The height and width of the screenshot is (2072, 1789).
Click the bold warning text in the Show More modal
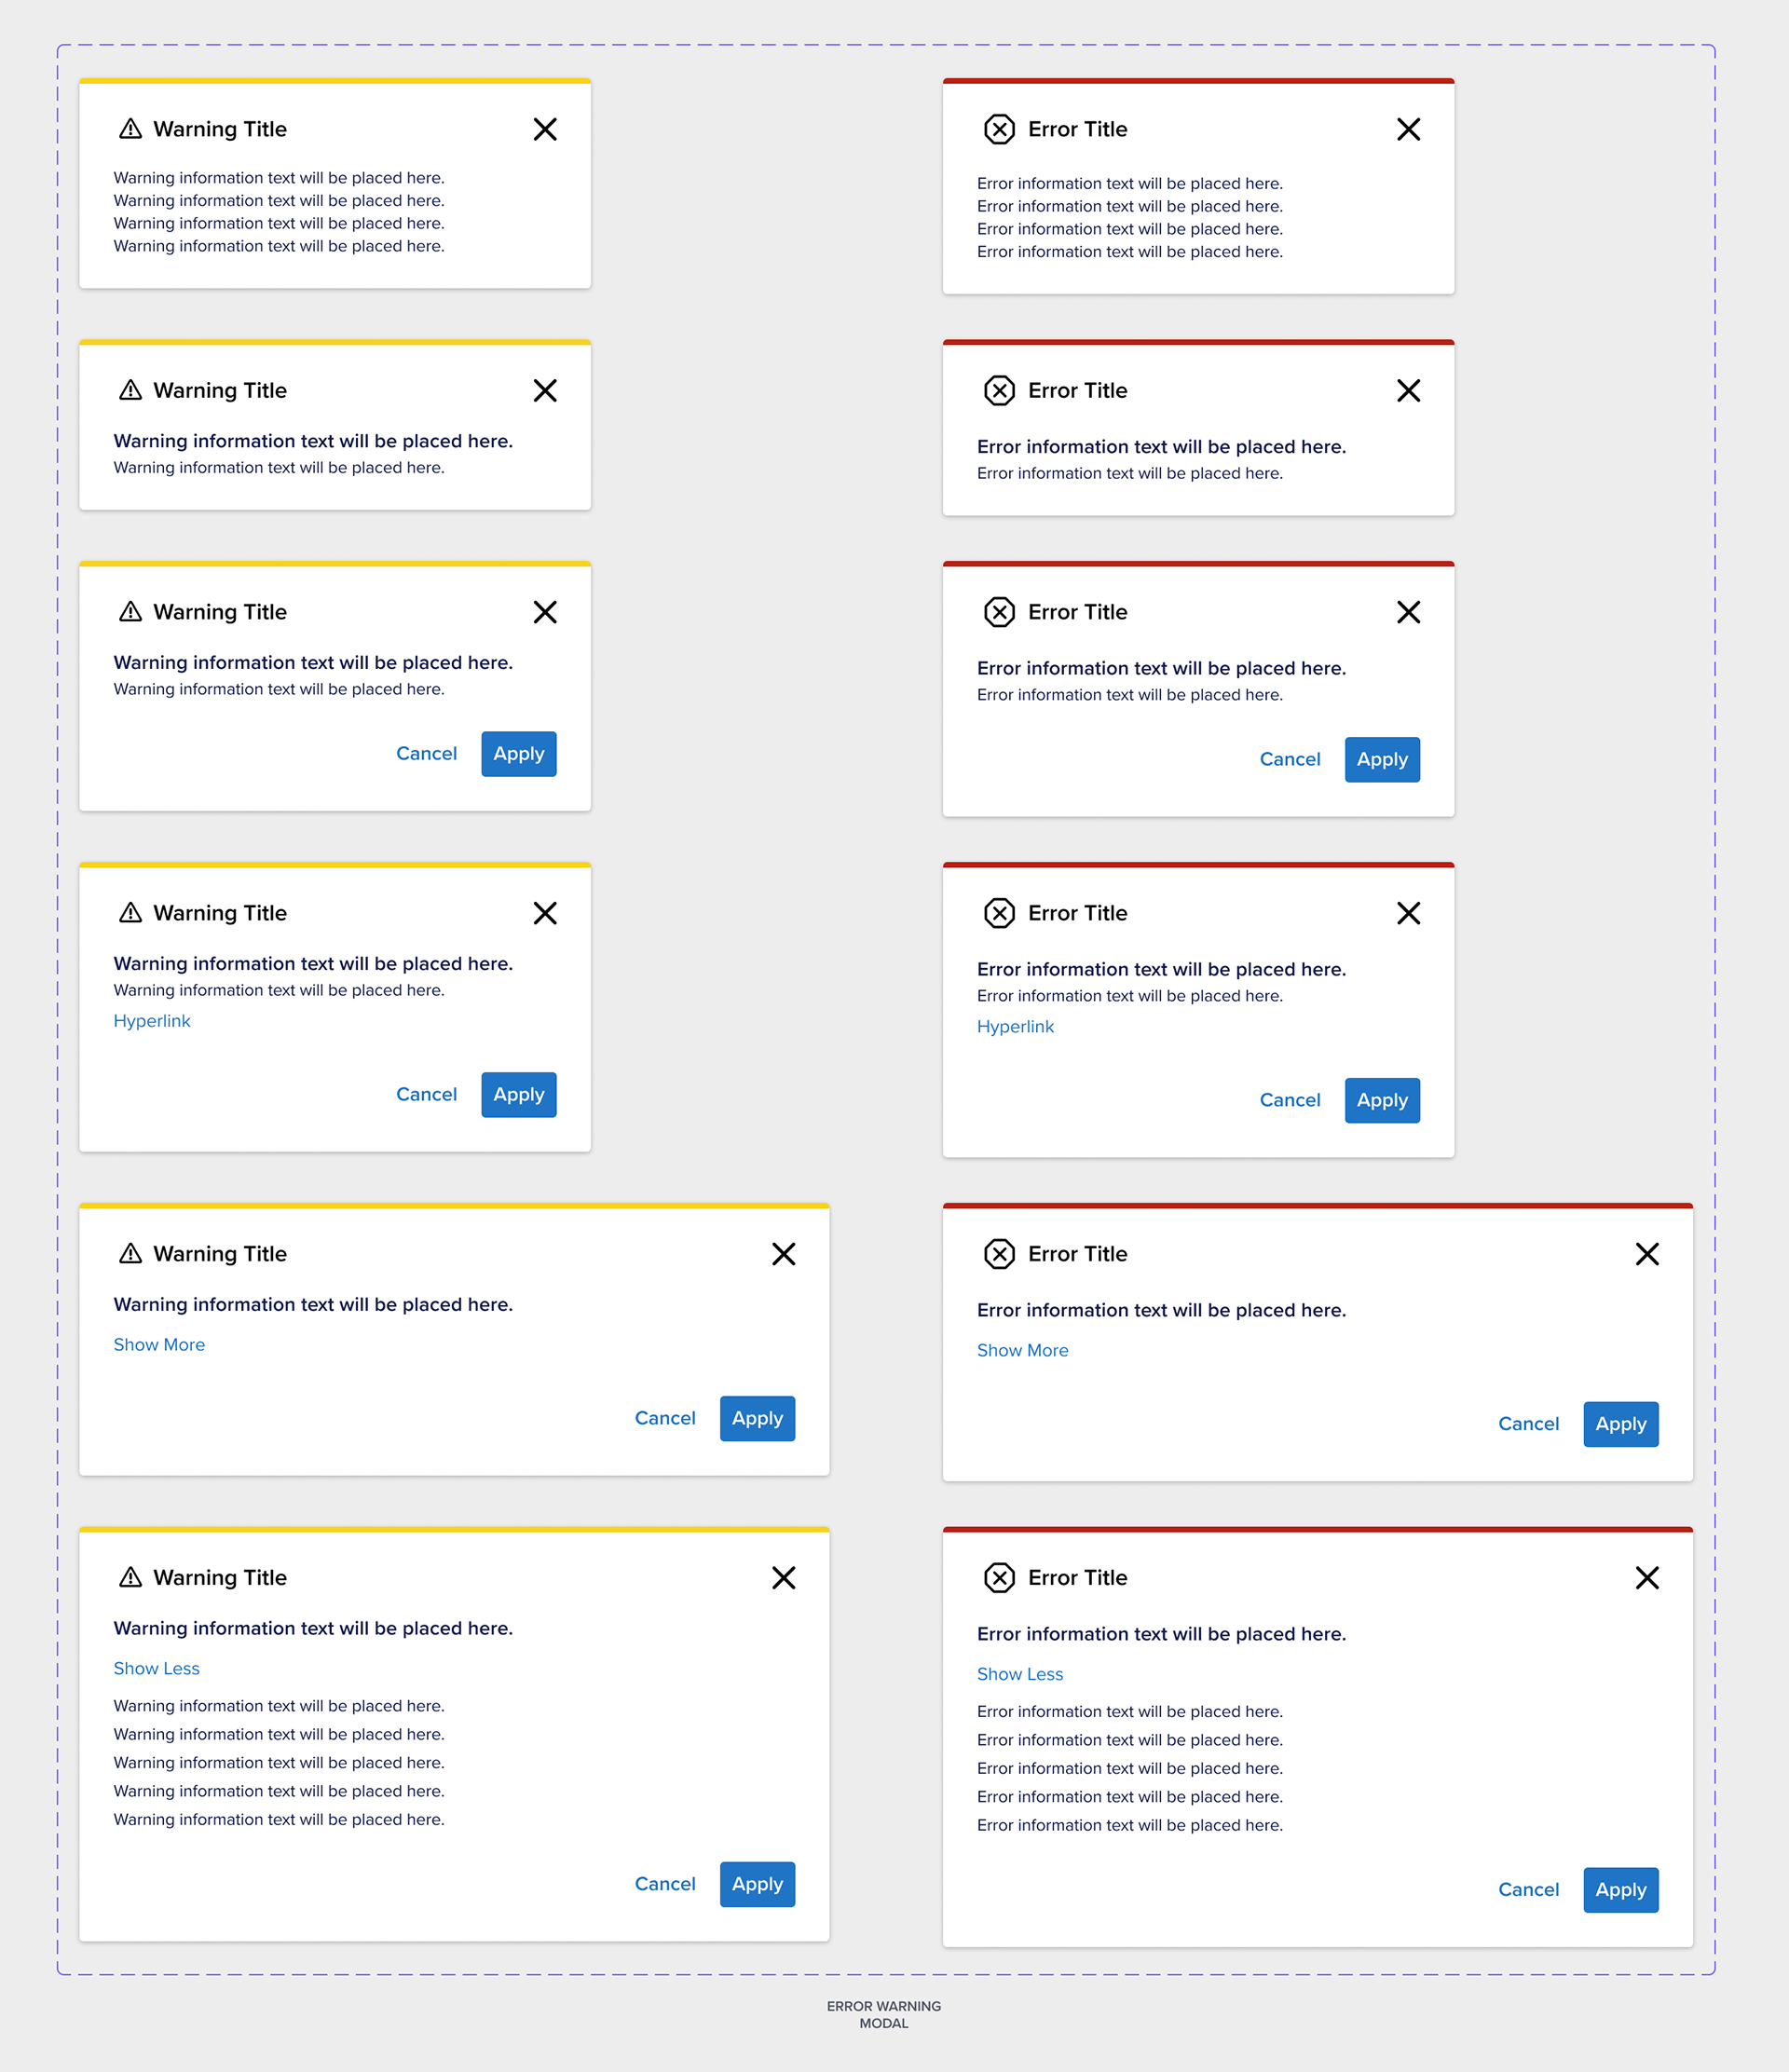click(x=313, y=1305)
